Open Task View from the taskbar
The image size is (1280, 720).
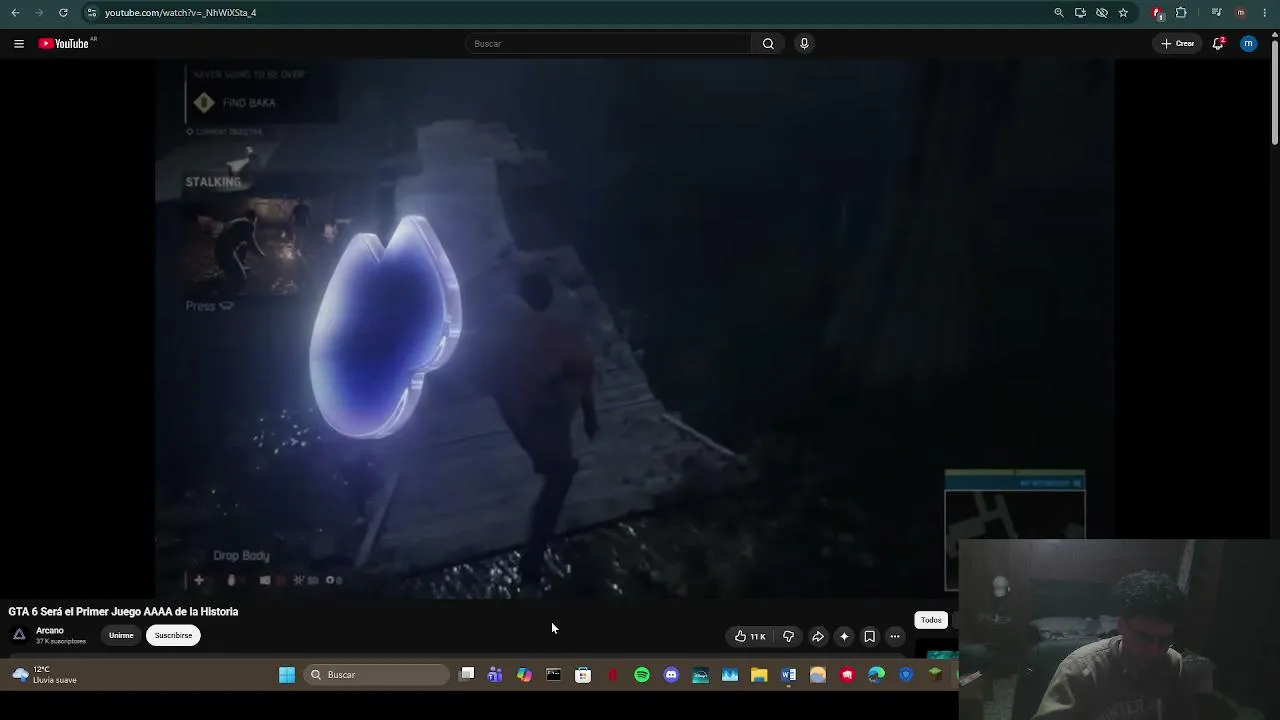pos(466,675)
